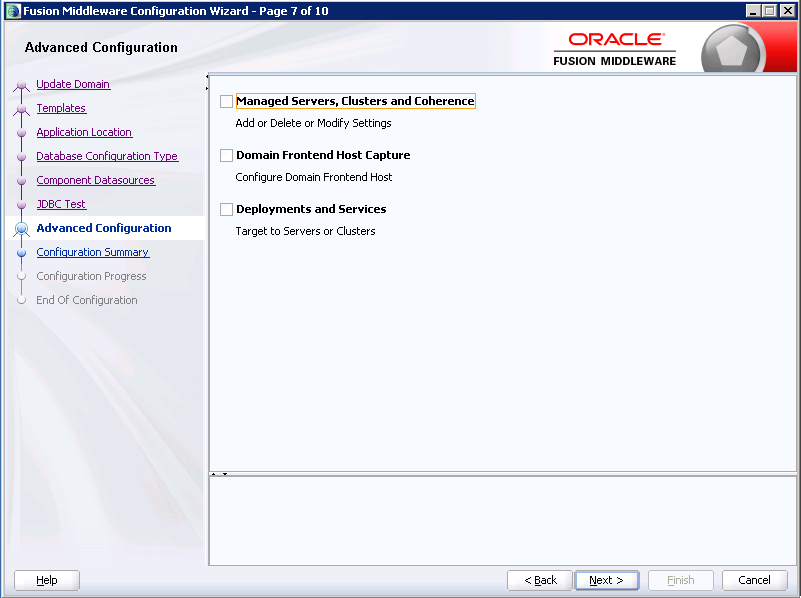Click the step marker beside Configuration Summary
The image size is (801, 598).
coord(21,253)
